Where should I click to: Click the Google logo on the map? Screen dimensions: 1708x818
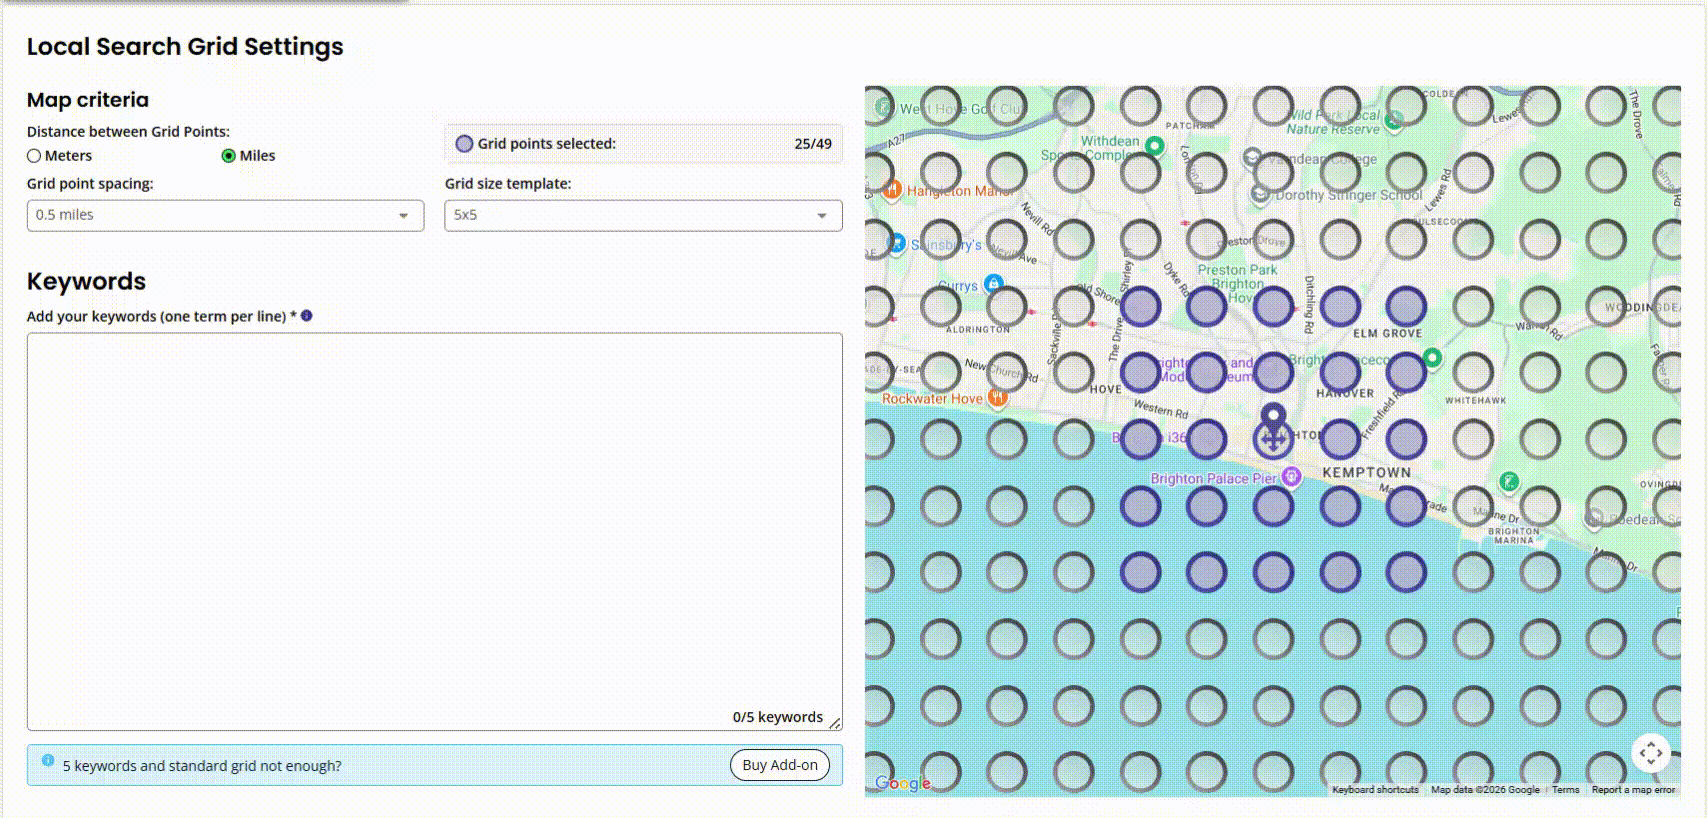pyautogui.click(x=903, y=783)
